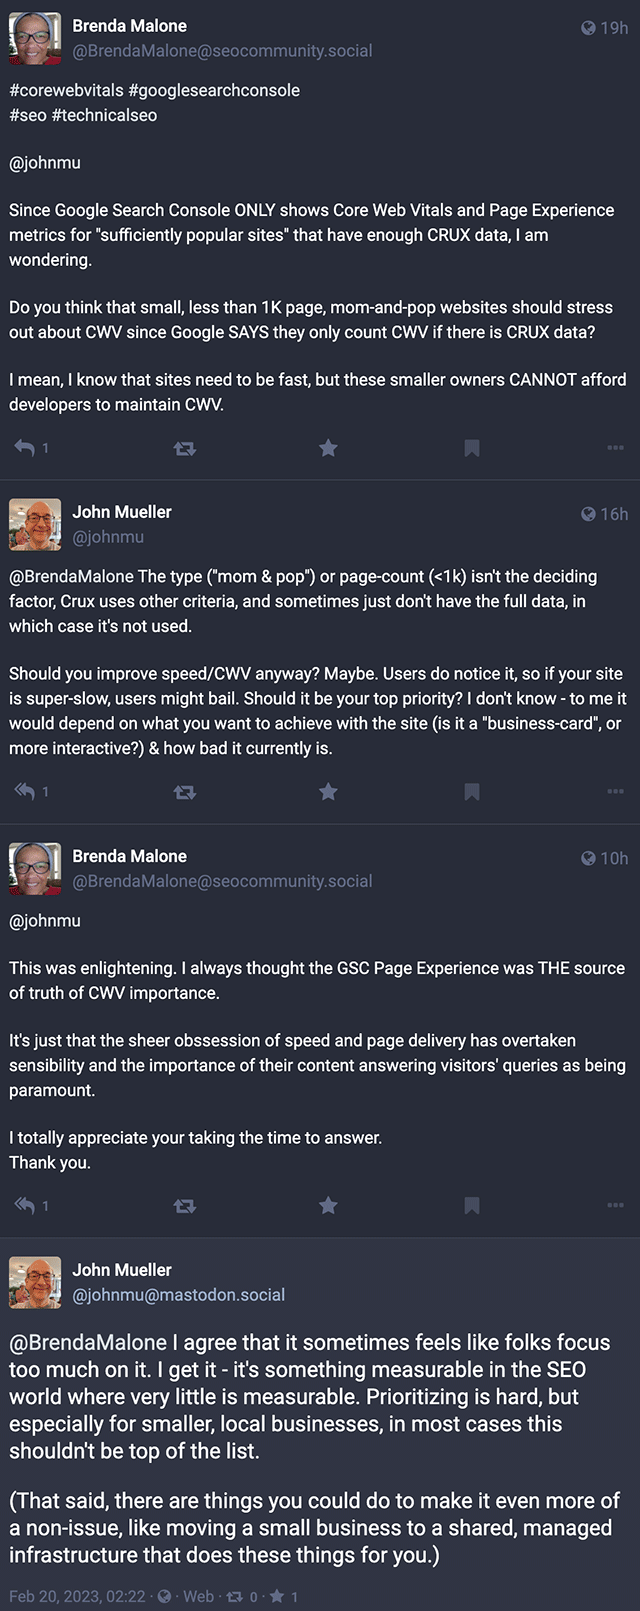Bookmark Brenda's first post about Core Web Vitals
The width and height of the screenshot is (640, 1611).
tap(471, 448)
